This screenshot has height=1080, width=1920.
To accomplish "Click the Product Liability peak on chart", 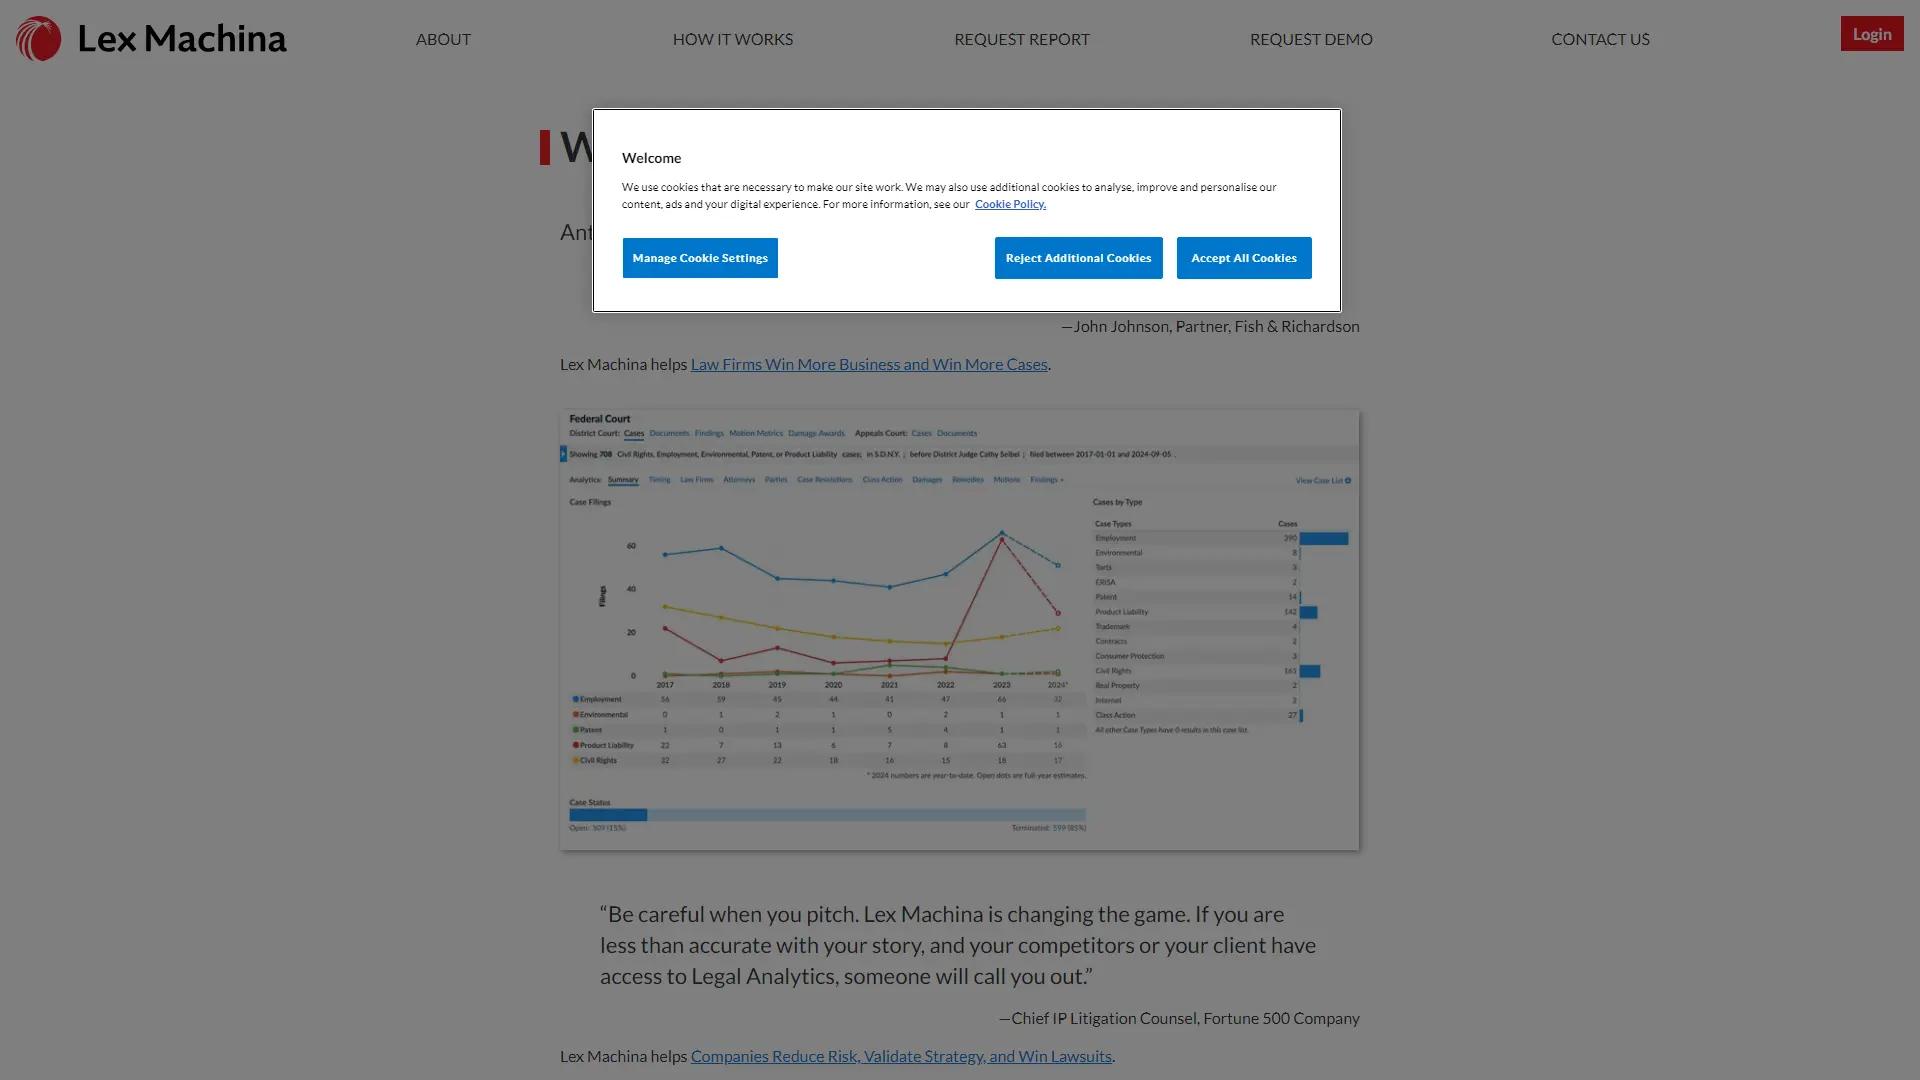I will coord(1001,540).
